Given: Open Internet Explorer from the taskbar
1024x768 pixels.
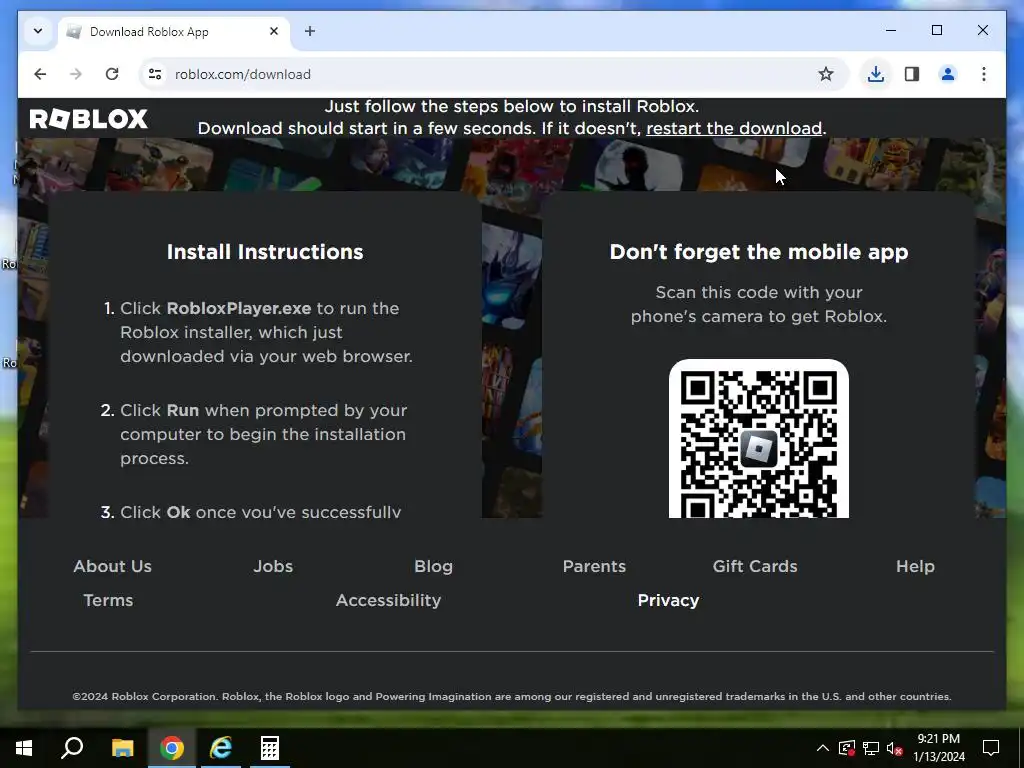Looking at the screenshot, I should [x=221, y=748].
